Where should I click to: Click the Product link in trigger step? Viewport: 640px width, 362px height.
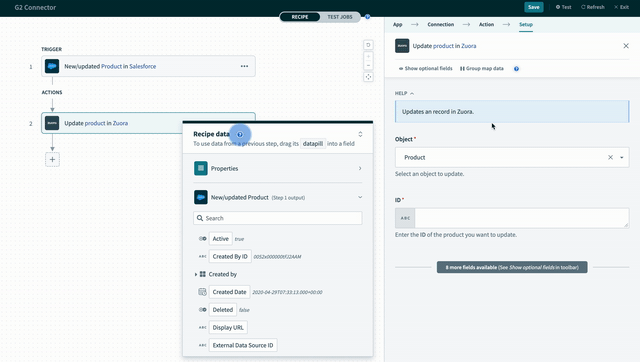click(111, 66)
